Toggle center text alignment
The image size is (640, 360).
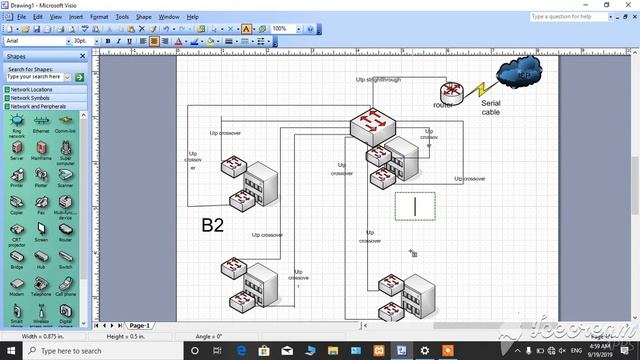pyautogui.click(x=154, y=41)
